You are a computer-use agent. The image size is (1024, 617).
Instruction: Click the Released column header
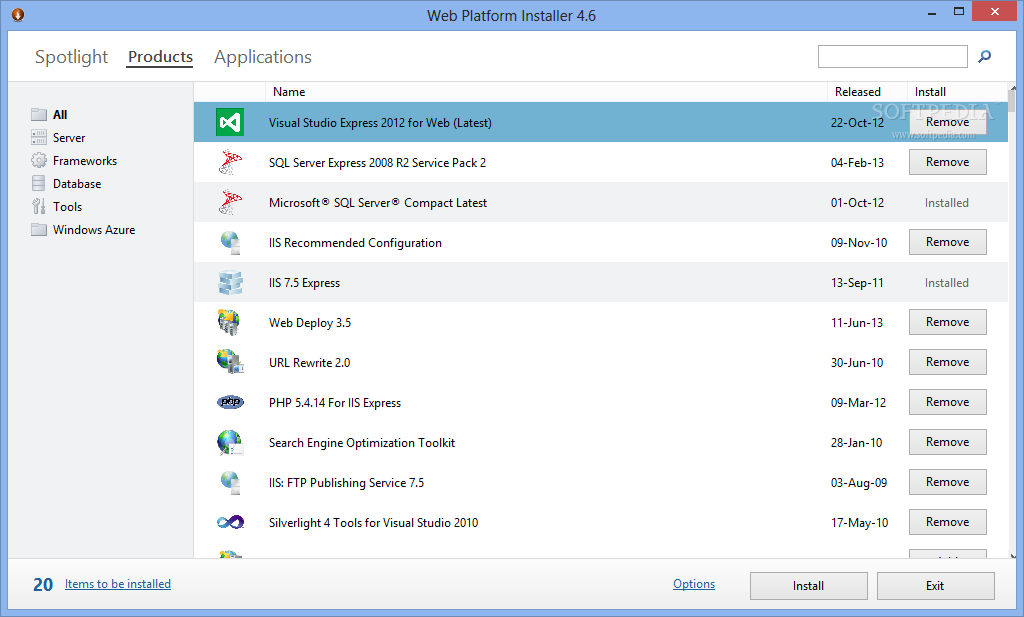coord(867,92)
